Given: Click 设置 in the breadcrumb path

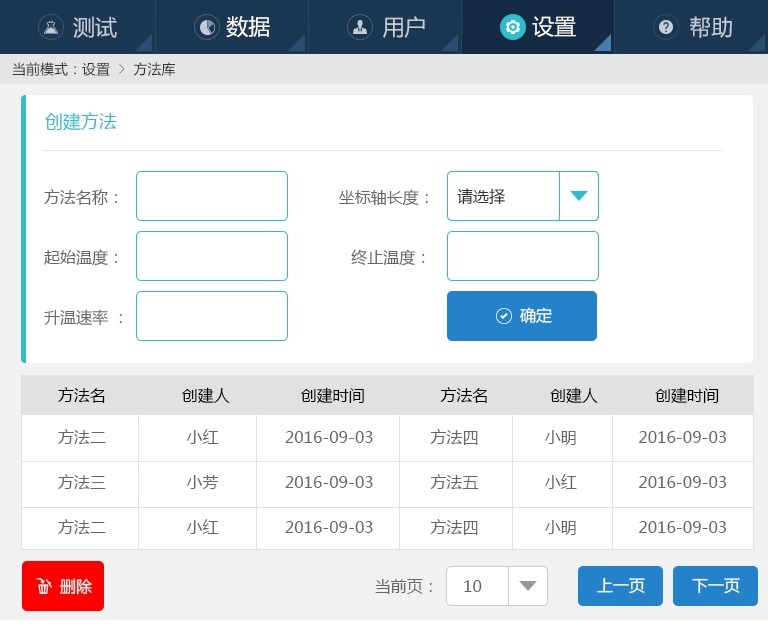Looking at the screenshot, I should 96,70.
